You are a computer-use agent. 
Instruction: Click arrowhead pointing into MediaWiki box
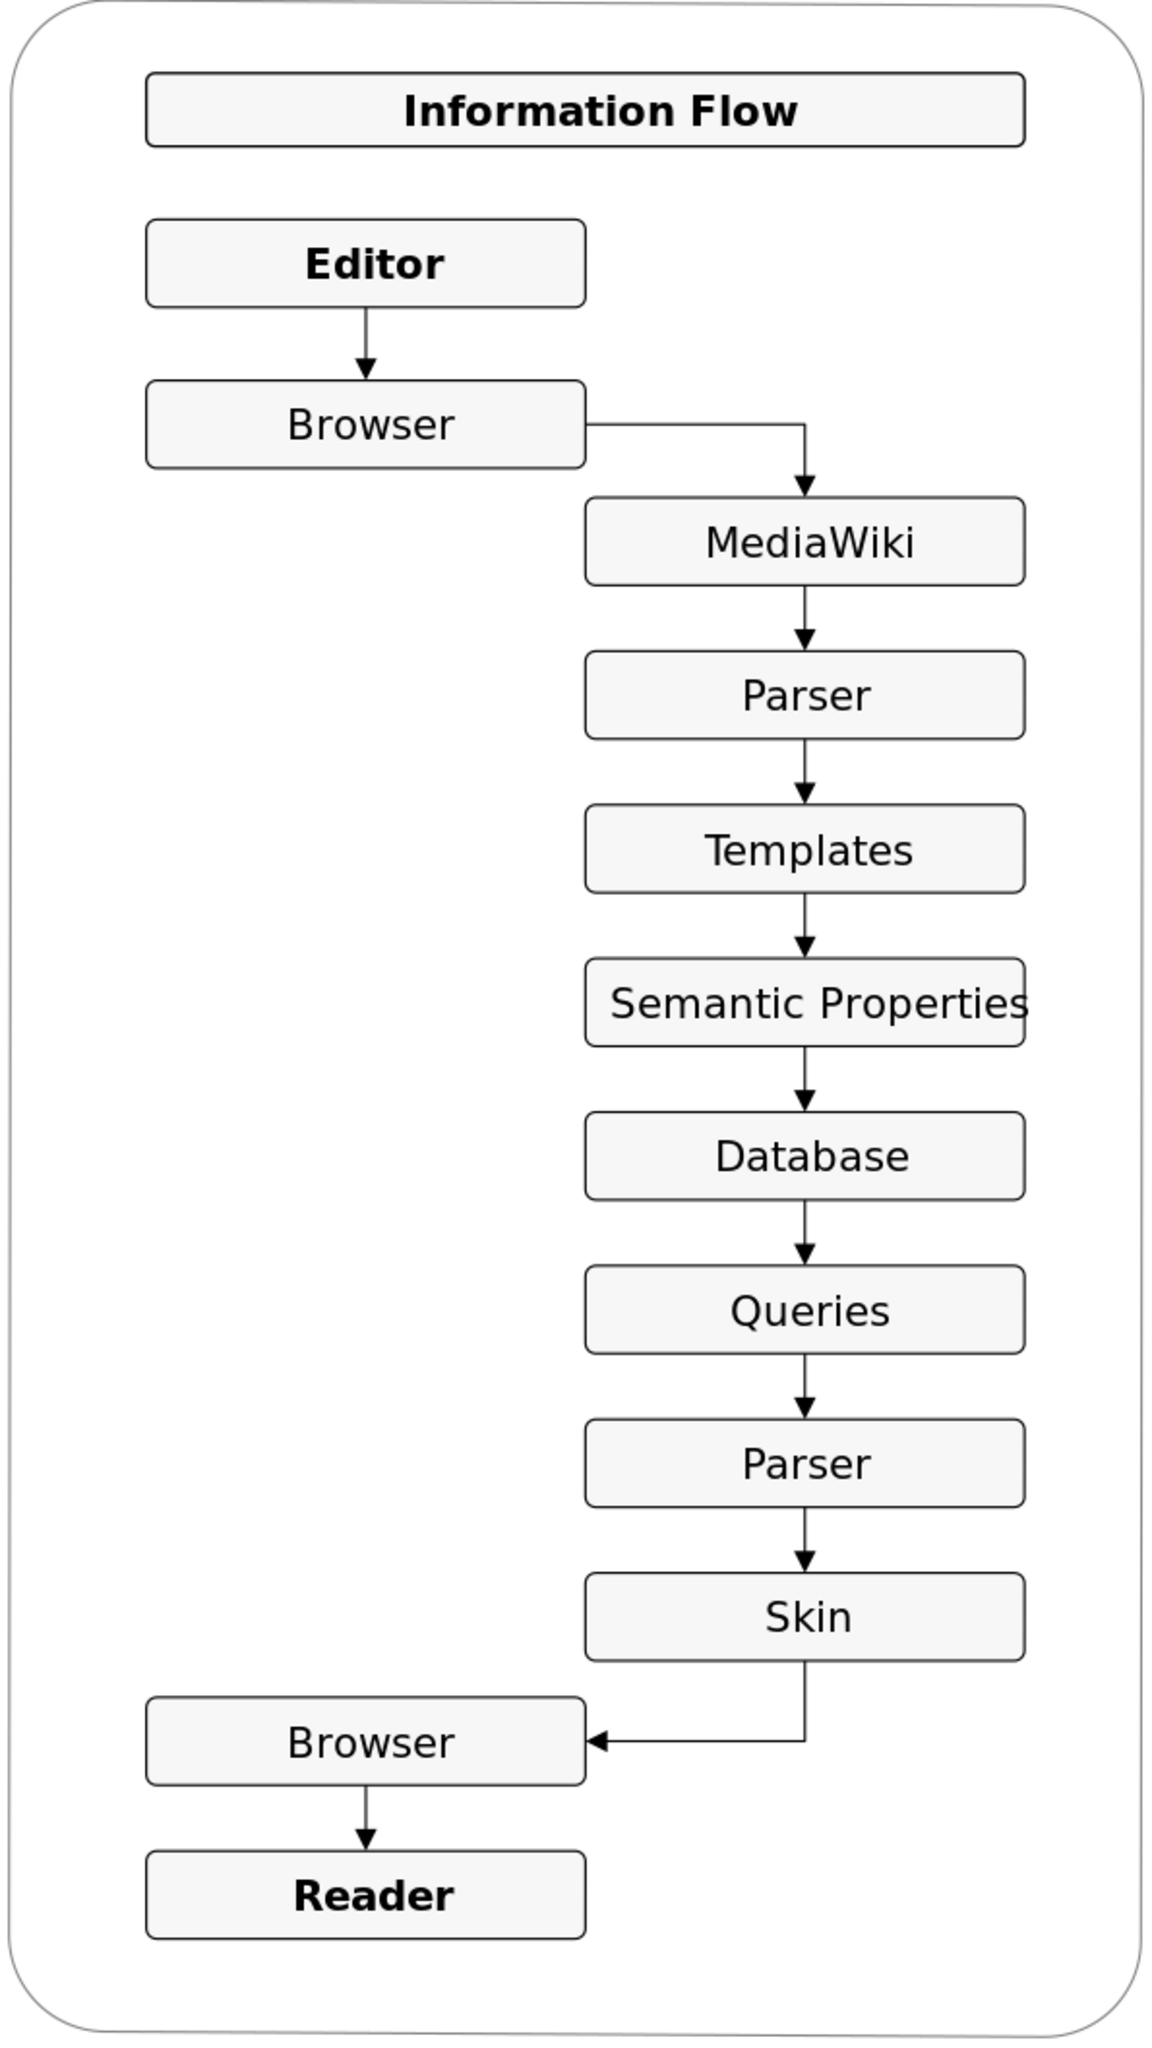pyautogui.click(x=805, y=486)
